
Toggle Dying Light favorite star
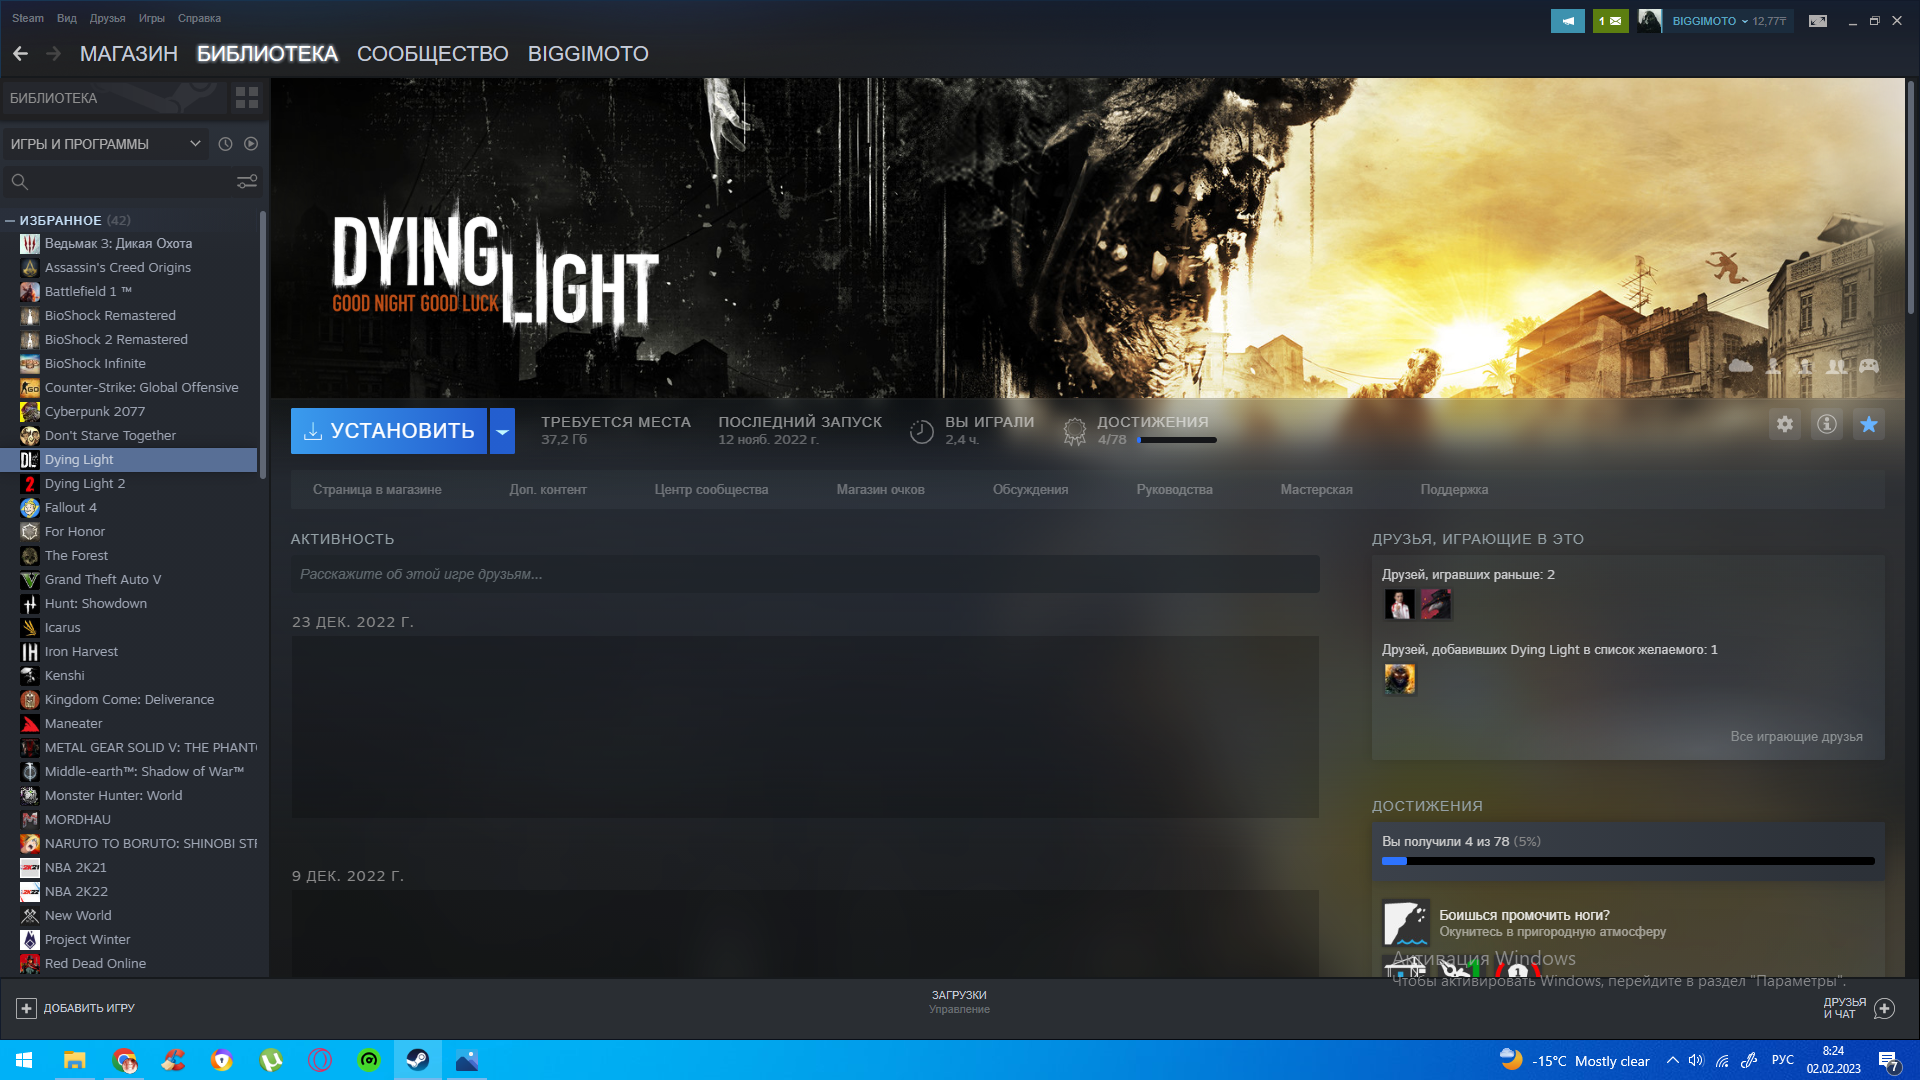coord(1869,424)
